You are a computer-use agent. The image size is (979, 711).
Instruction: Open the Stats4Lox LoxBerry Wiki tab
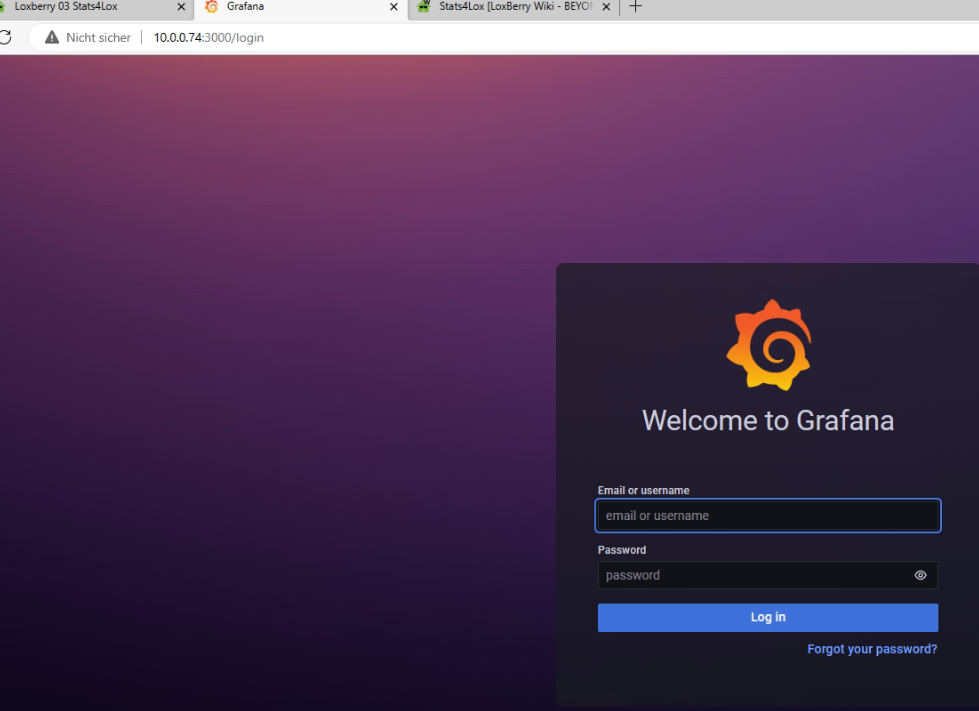coord(513,7)
